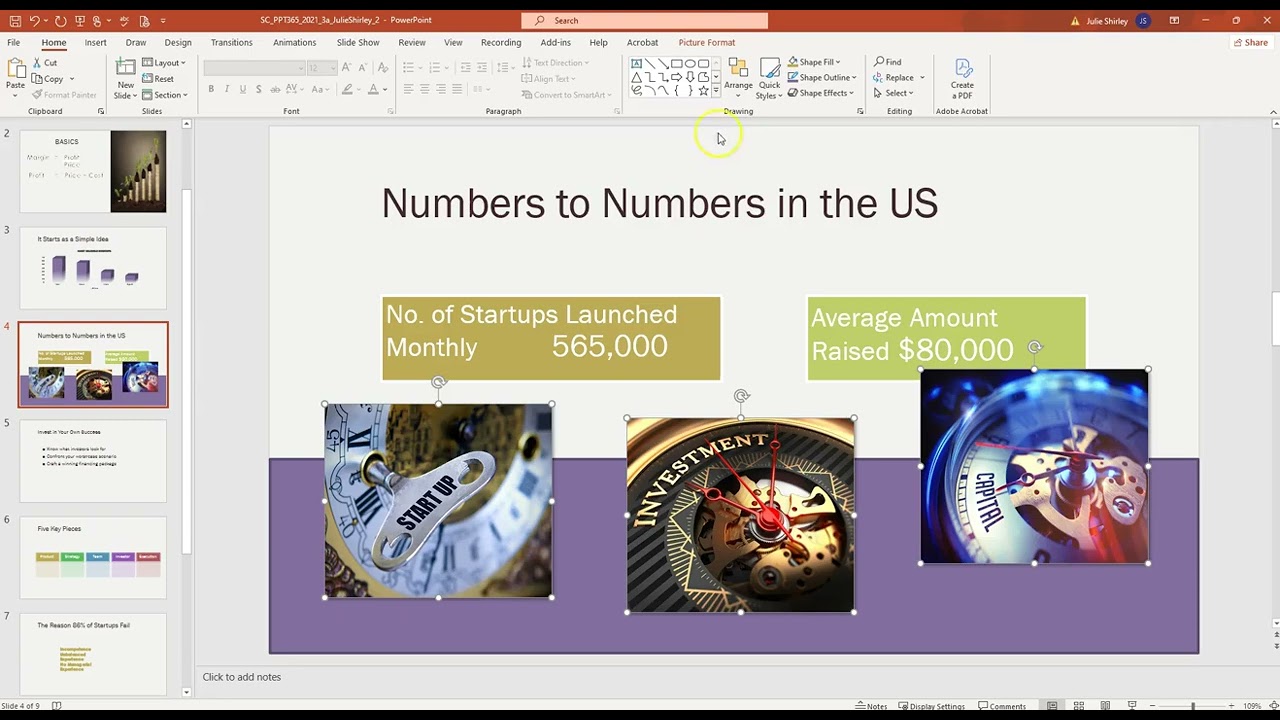Select the oval shape in shapes gallery
1280x720 pixels.
(690, 64)
